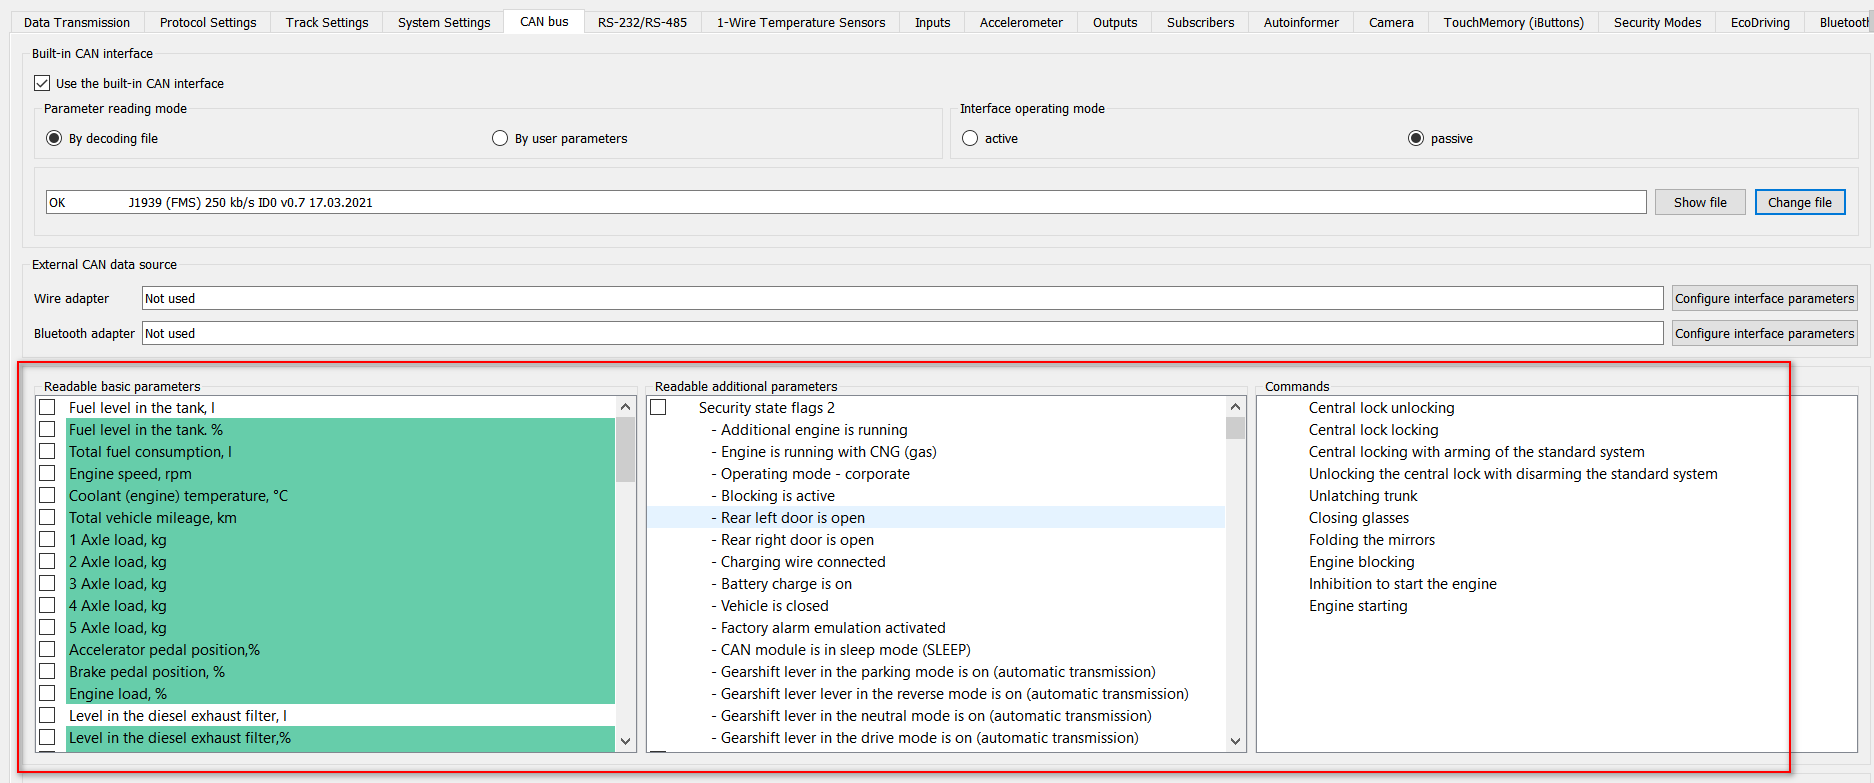
Task: Click Configure interface parameters for Wire adapter
Action: (x=1764, y=298)
